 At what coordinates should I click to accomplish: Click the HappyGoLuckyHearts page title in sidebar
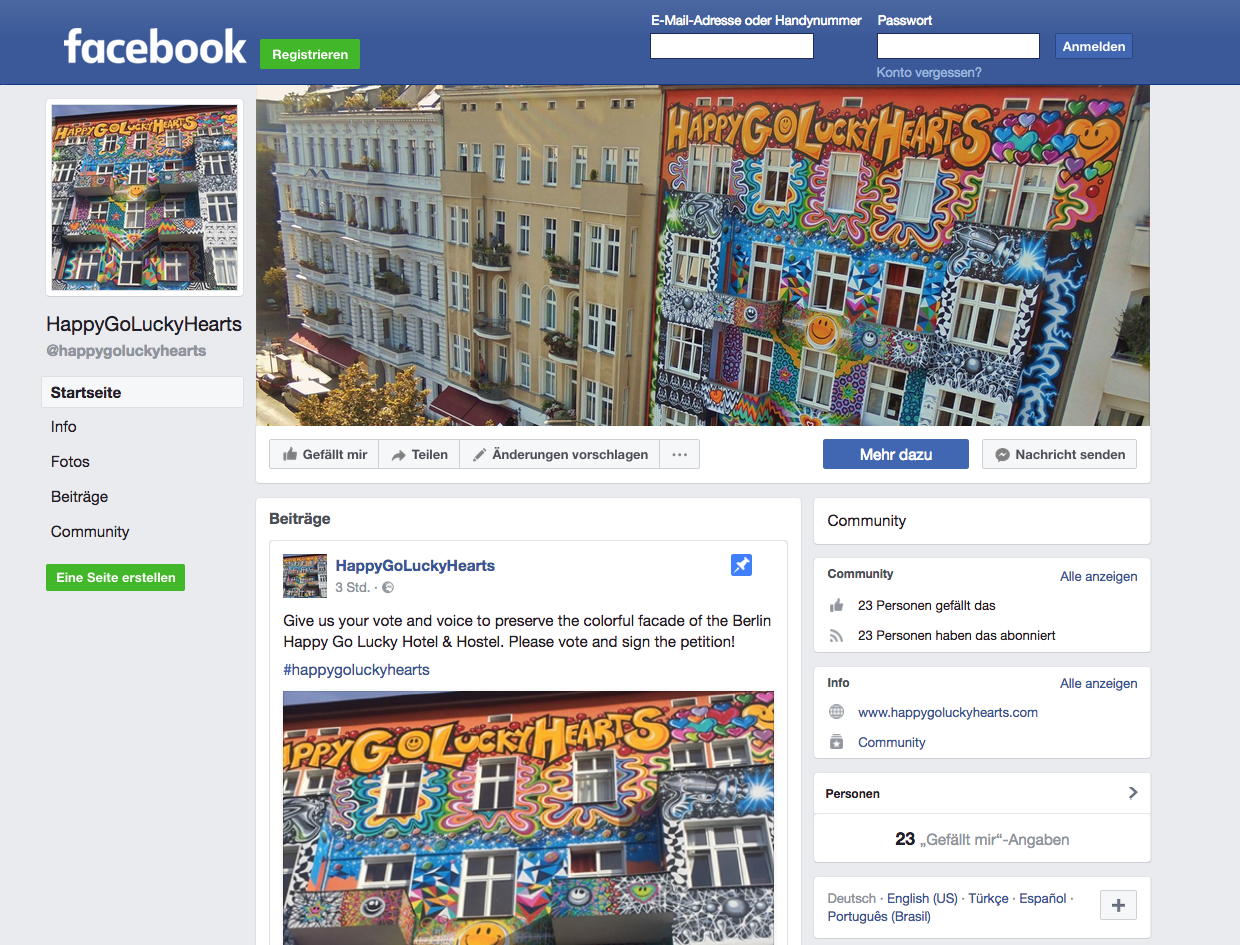pyautogui.click(x=144, y=324)
